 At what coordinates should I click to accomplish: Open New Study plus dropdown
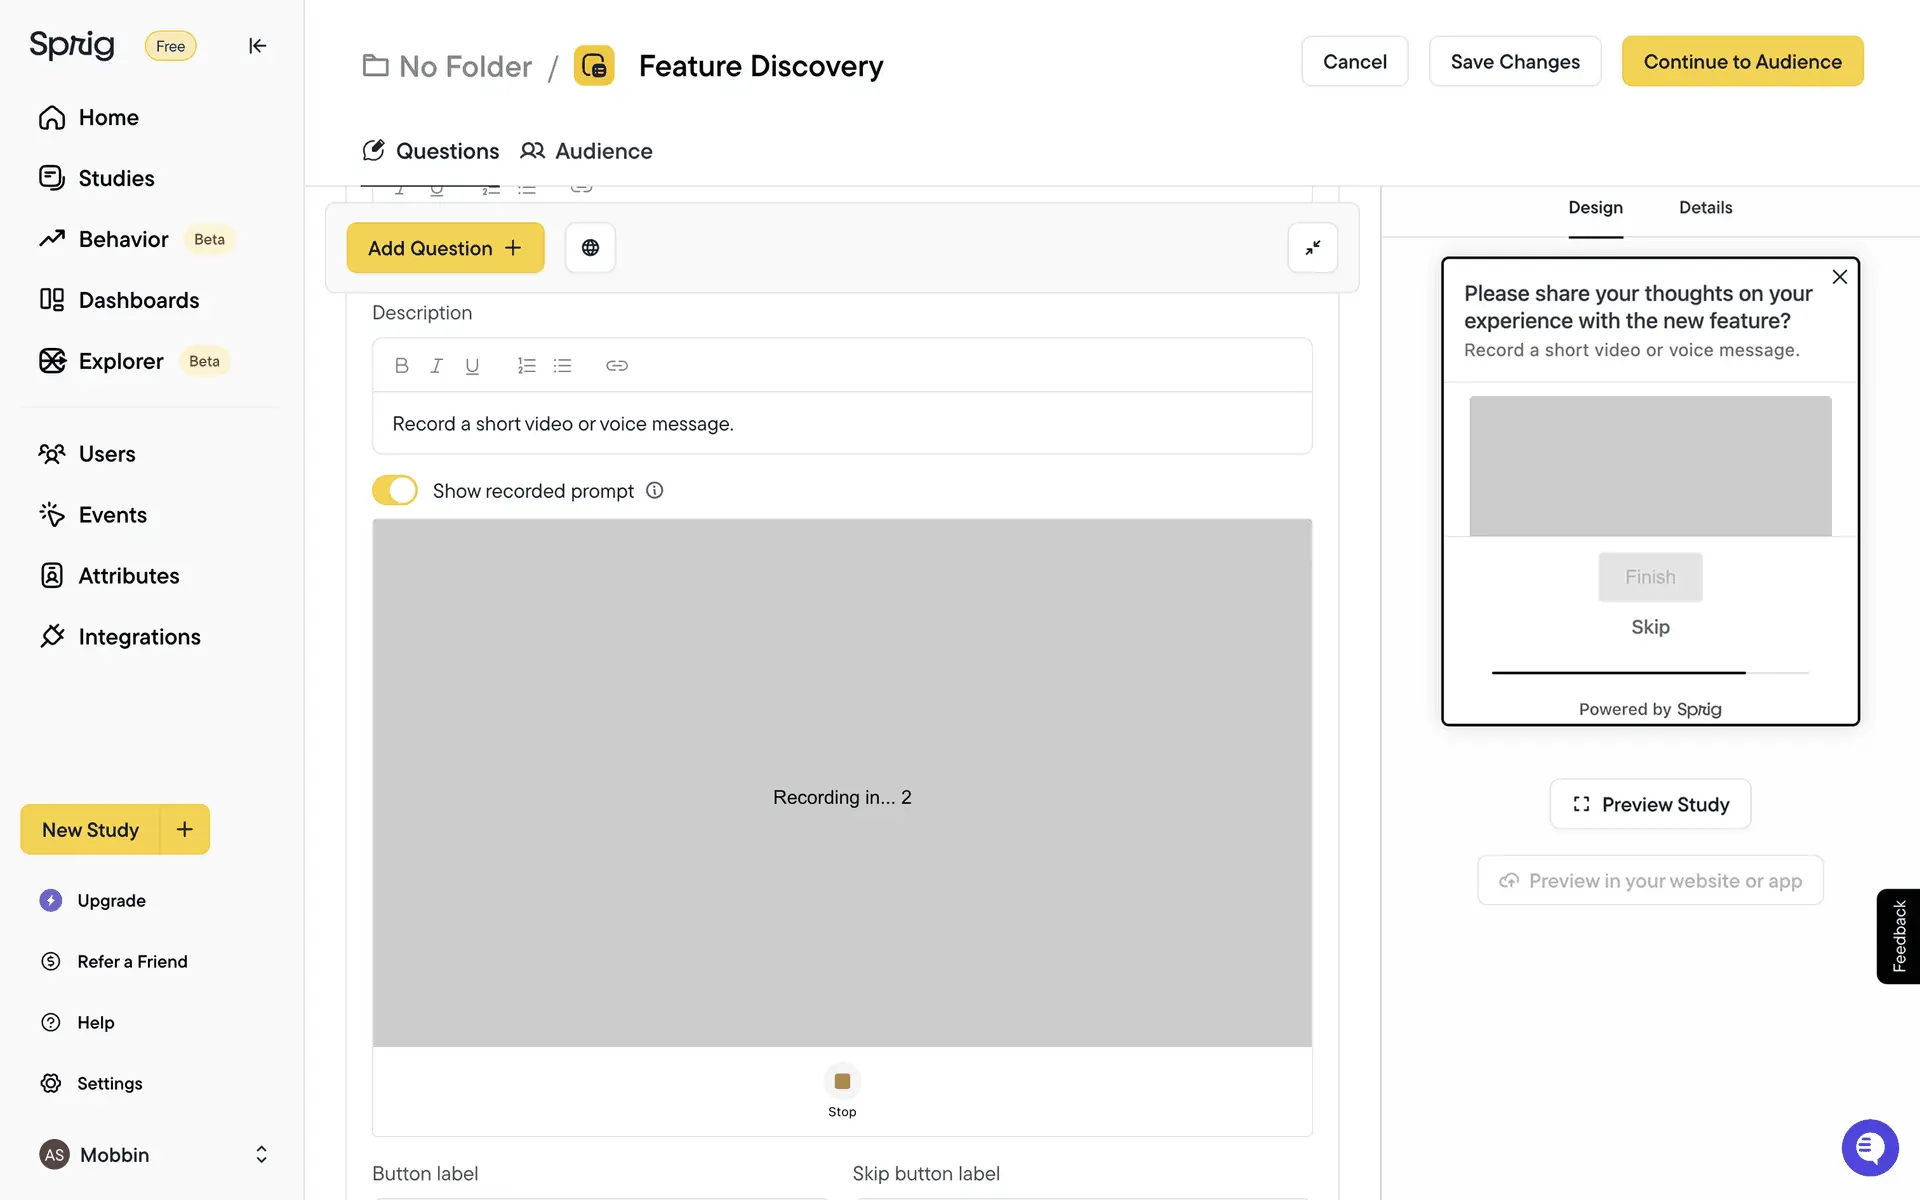click(185, 829)
